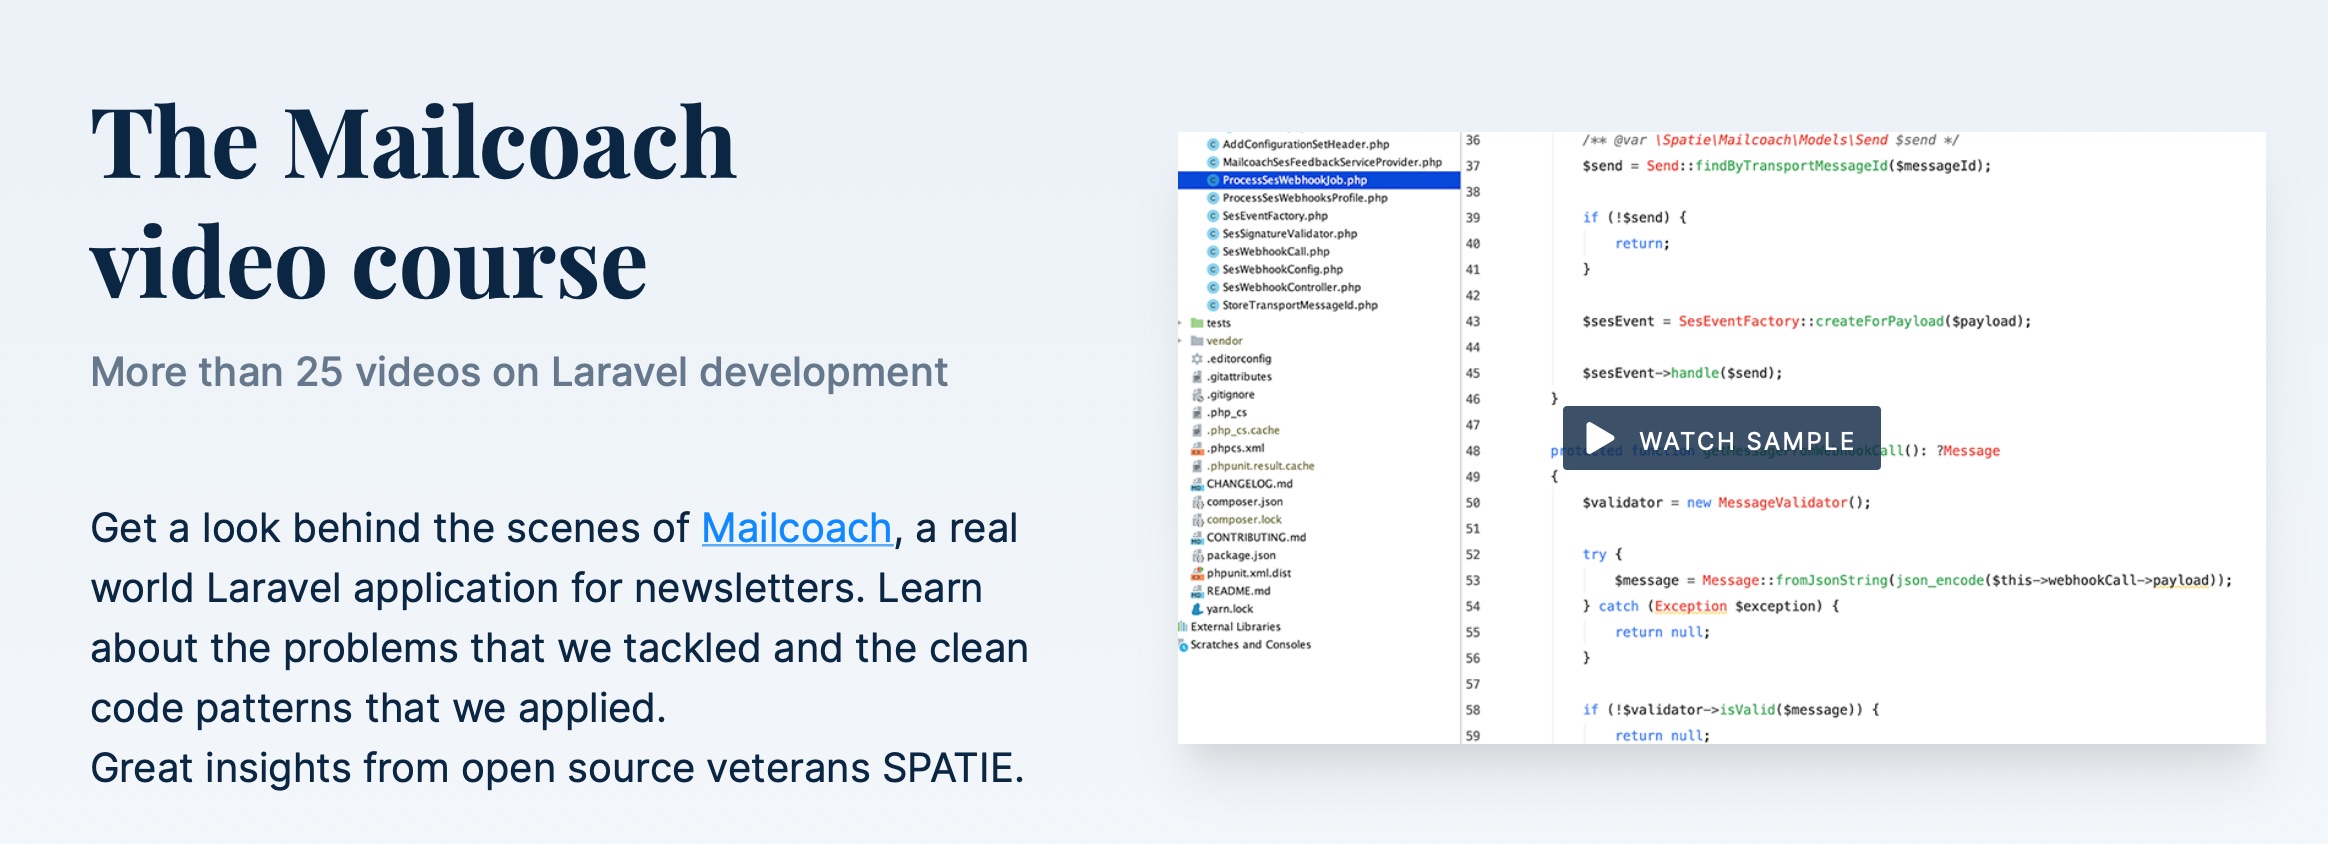Click the folder icon beside tests
Viewport: 2328px width, 844px height.
tap(1197, 323)
